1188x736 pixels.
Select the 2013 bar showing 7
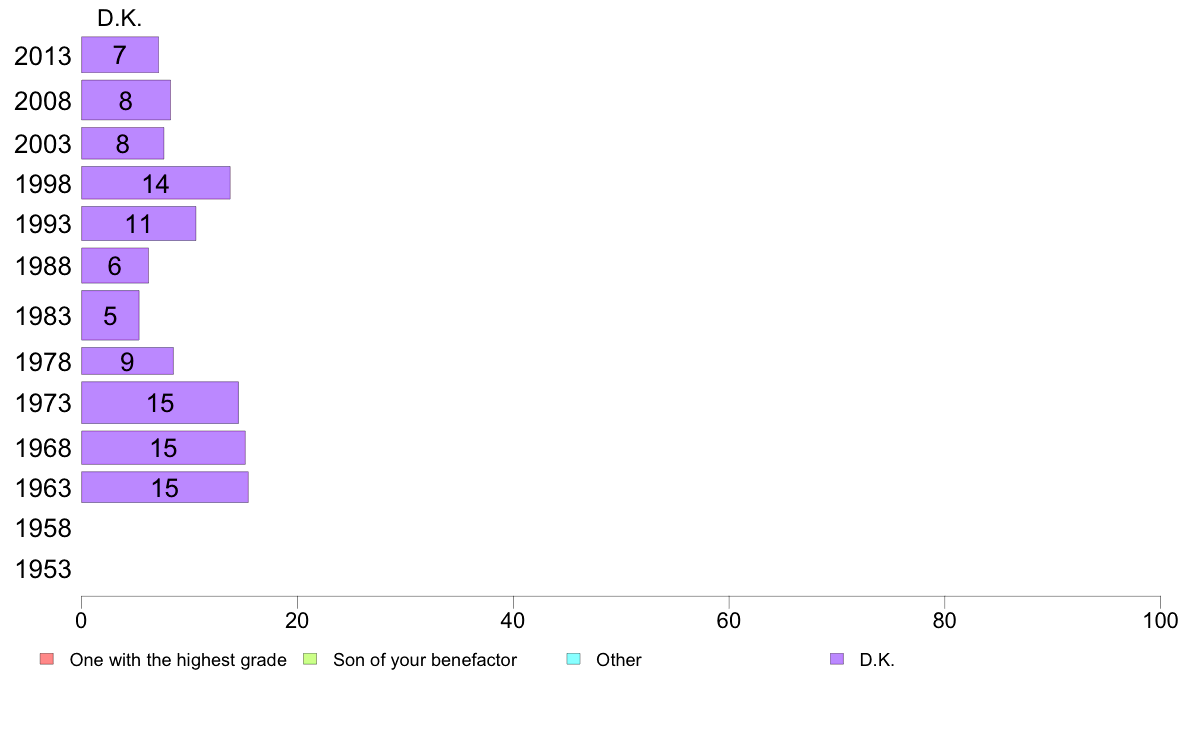tap(120, 55)
